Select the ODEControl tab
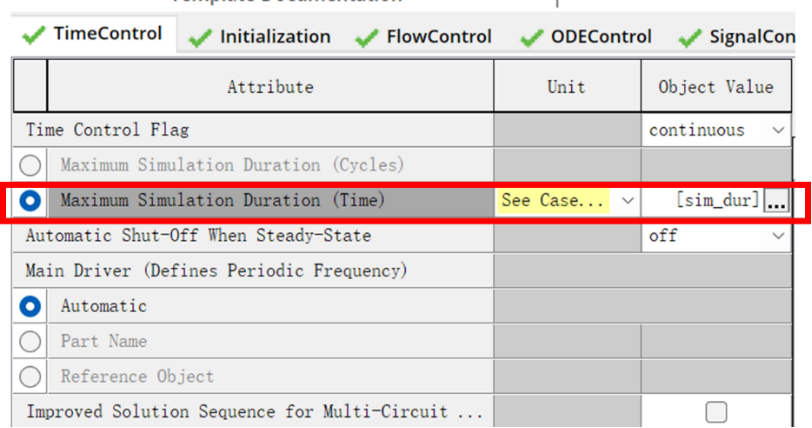 click(x=600, y=37)
